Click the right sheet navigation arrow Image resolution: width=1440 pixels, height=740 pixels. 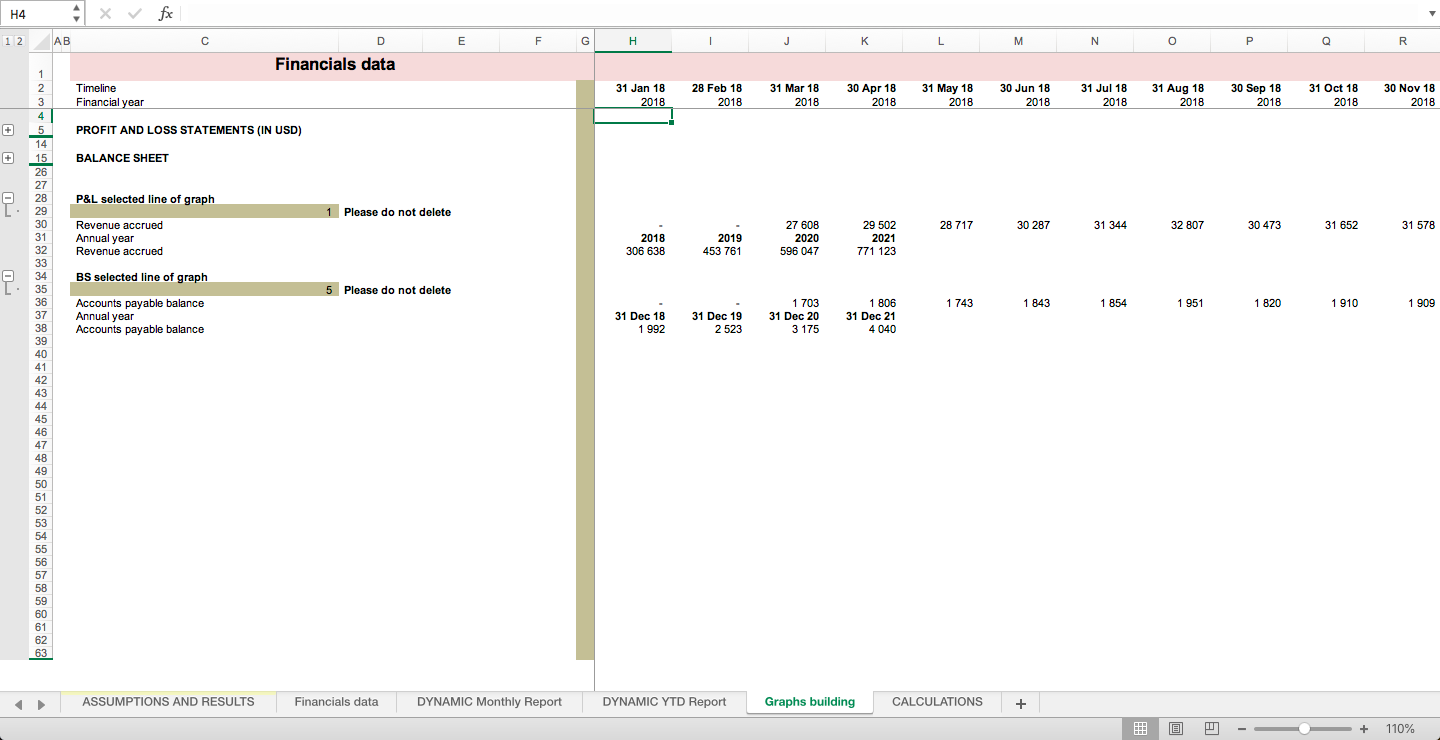(40, 703)
